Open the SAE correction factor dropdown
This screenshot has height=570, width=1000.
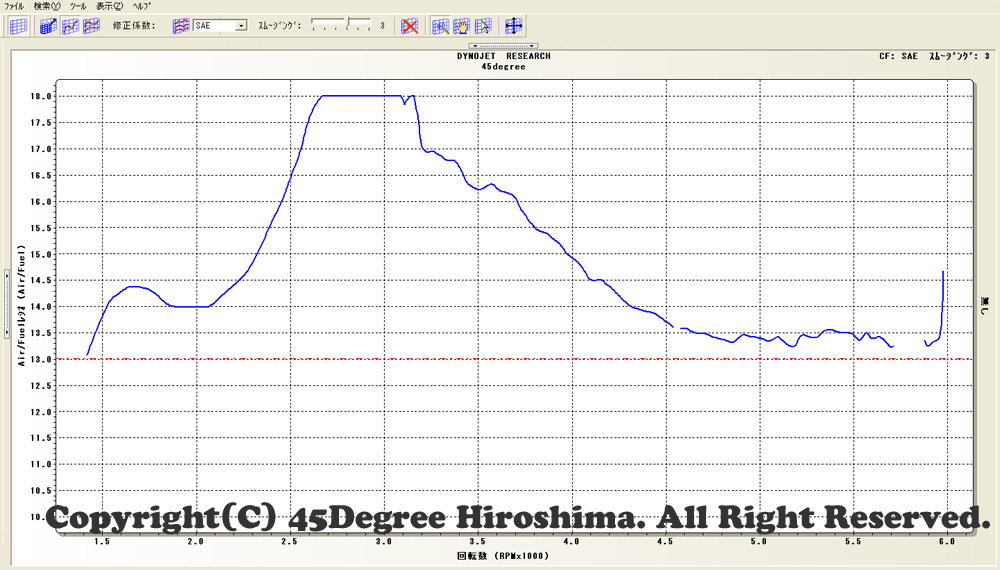[x=241, y=26]
